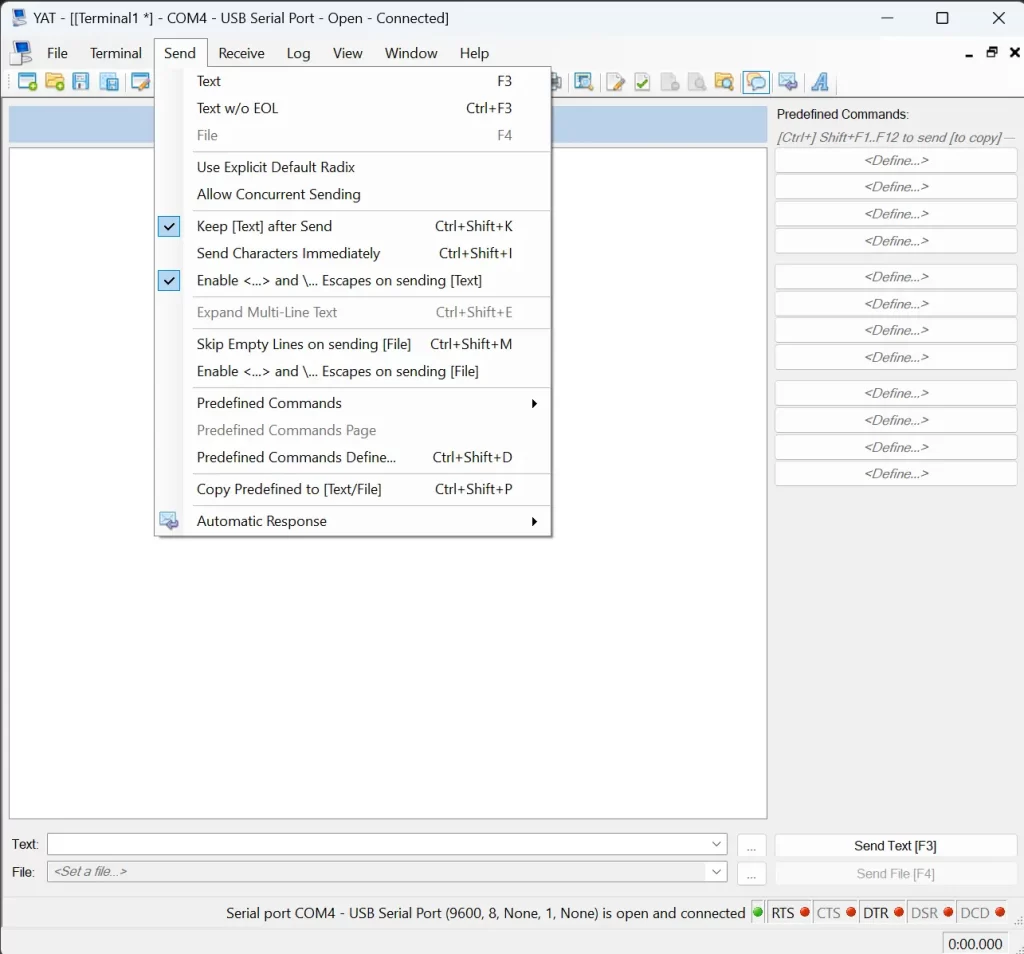This screenshot has height=954, width=1024.
Task: Click the greyed-out blank document toolbar icon
Action: pyautogui.click(x=670, y=82)
